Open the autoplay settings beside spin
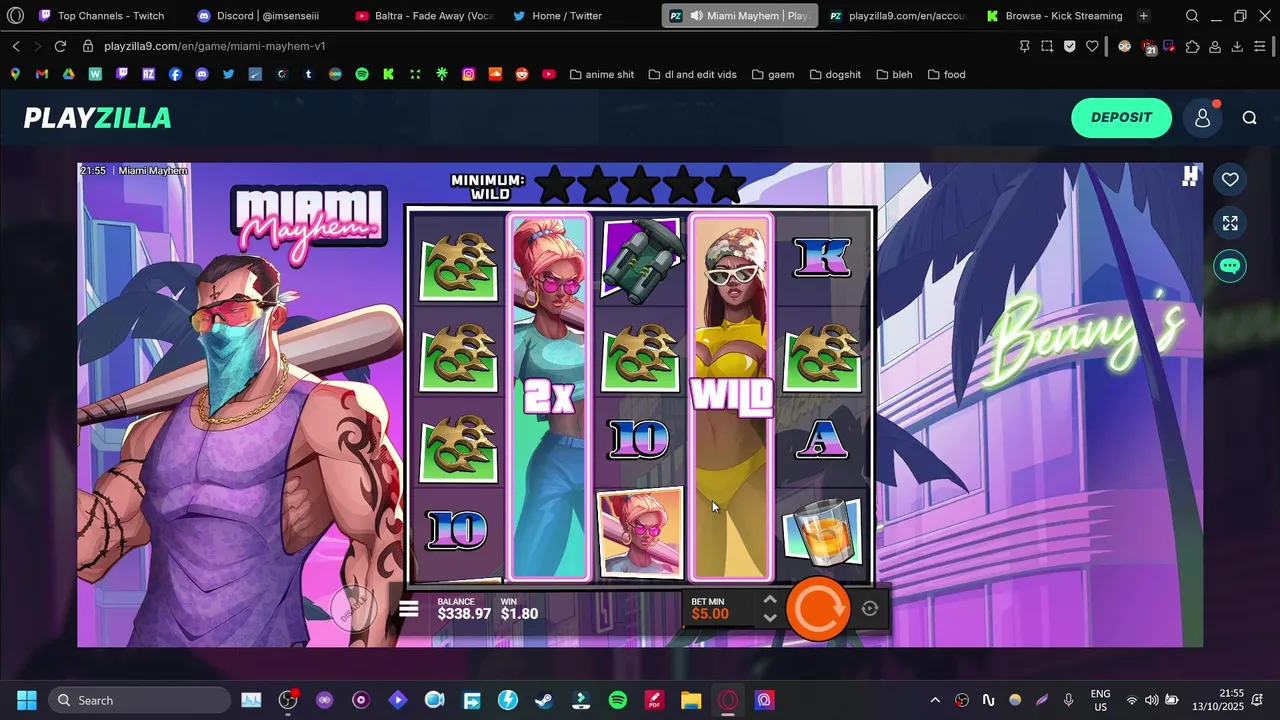 pos(870,608)
